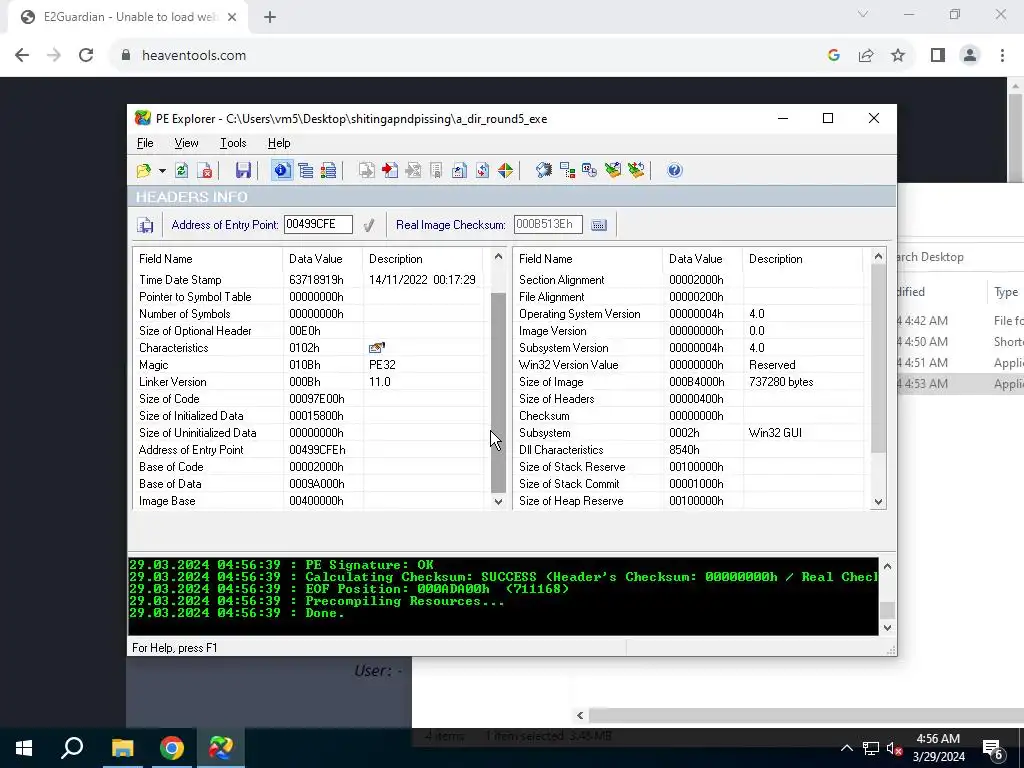Click the Time Date Stamp Adjuster icon

[590, 170]
